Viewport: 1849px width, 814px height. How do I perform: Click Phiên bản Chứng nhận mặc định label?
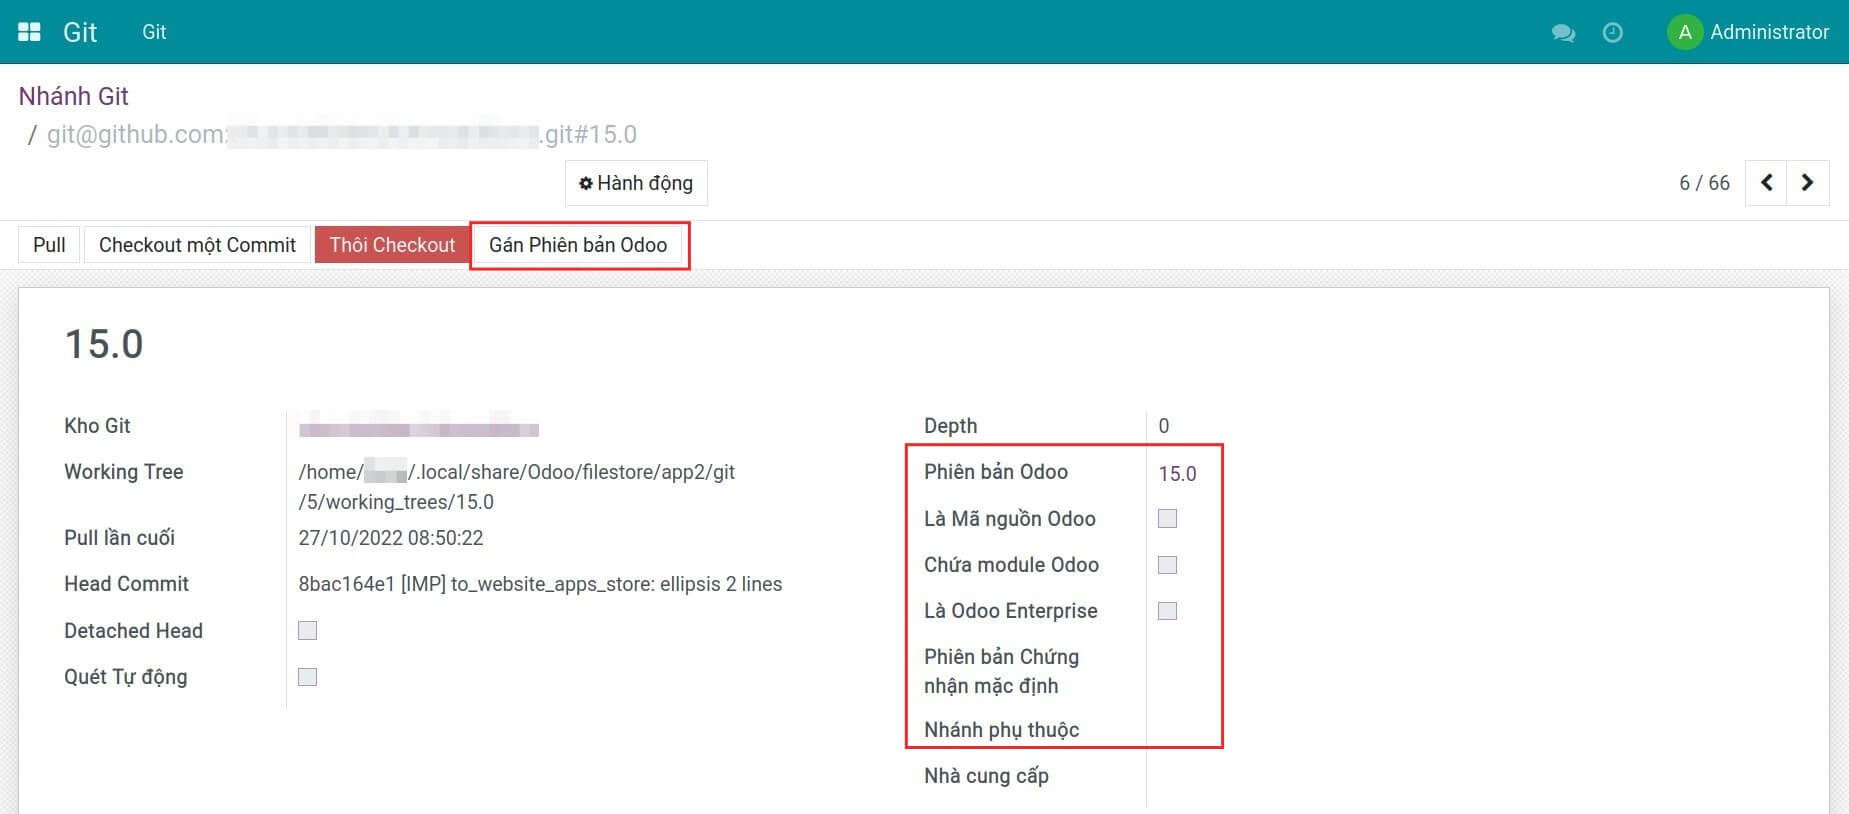[1001, 671]
